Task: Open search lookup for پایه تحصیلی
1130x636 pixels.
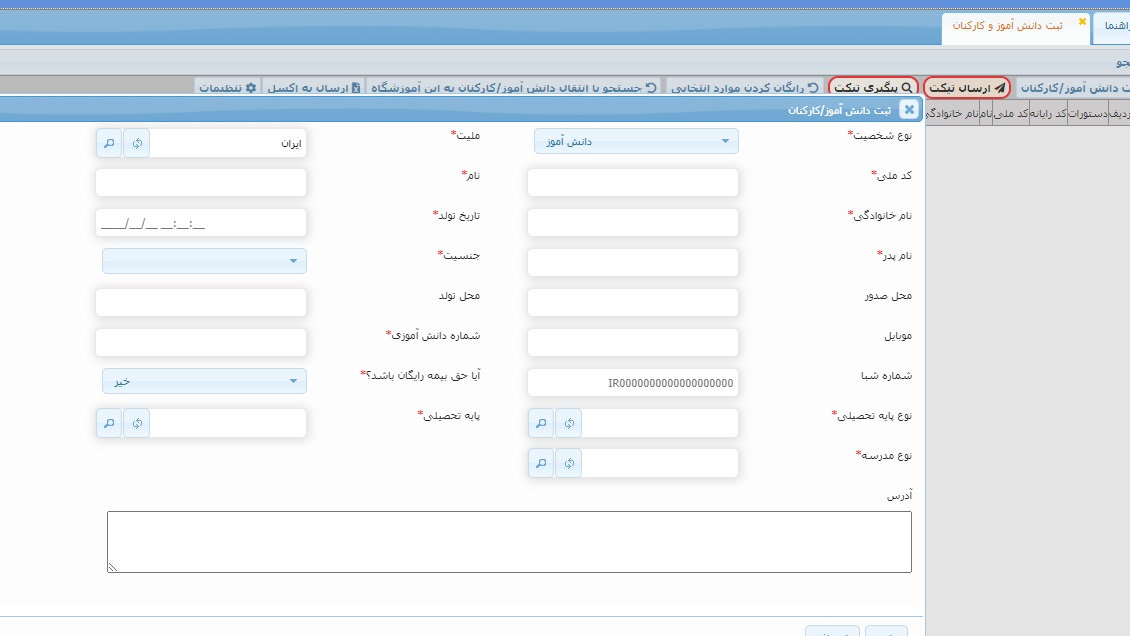Action: click(x=109, y=423)
